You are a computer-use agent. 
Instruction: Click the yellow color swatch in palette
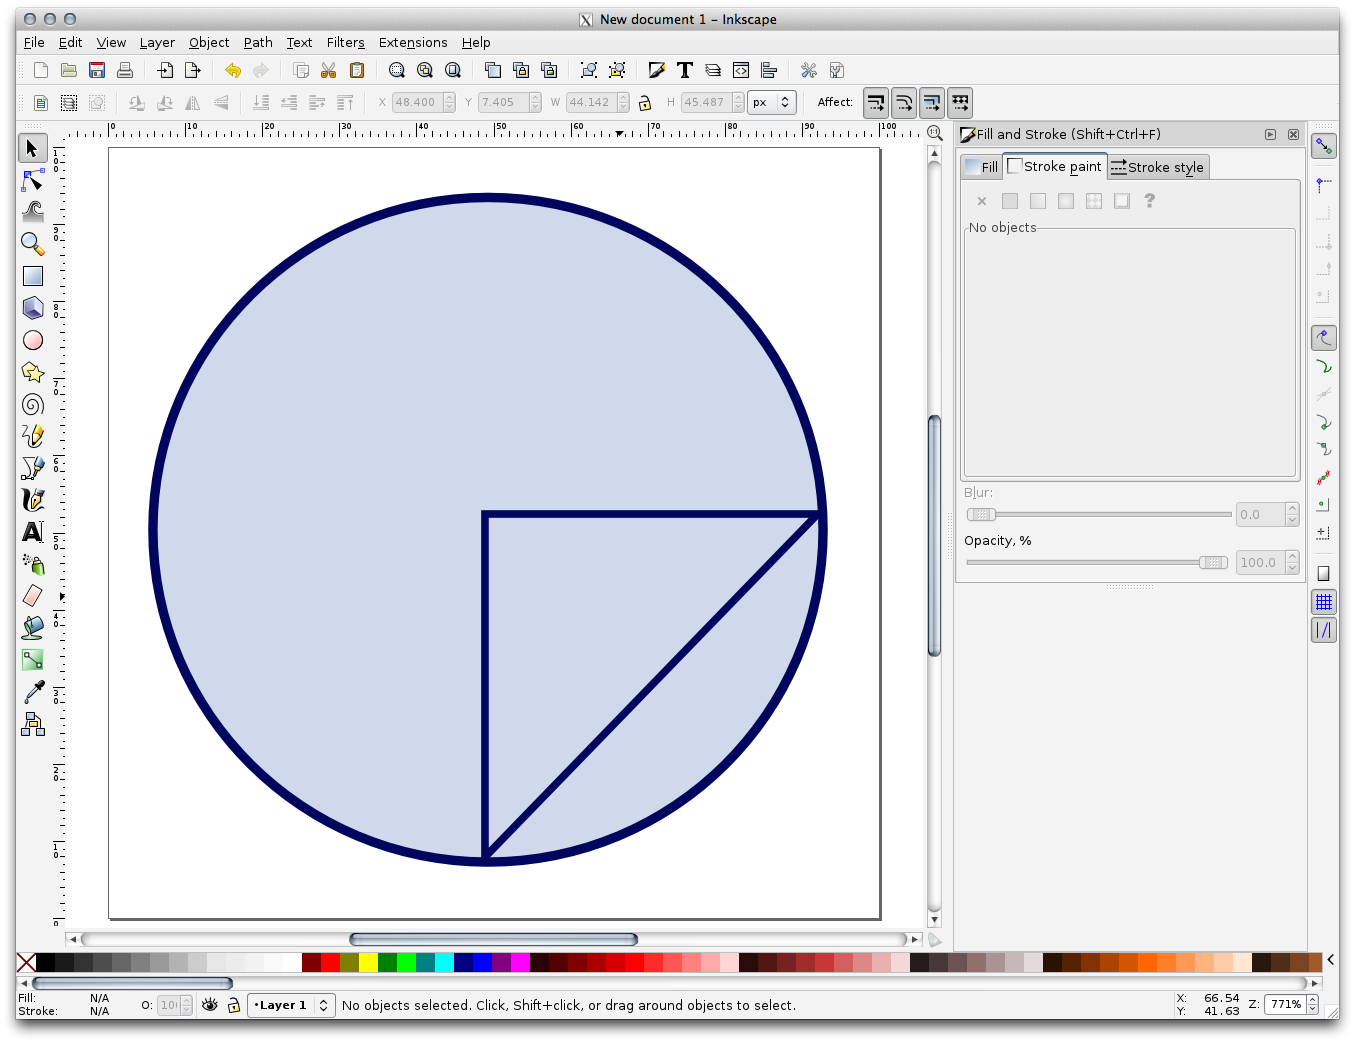click(368, 962)
